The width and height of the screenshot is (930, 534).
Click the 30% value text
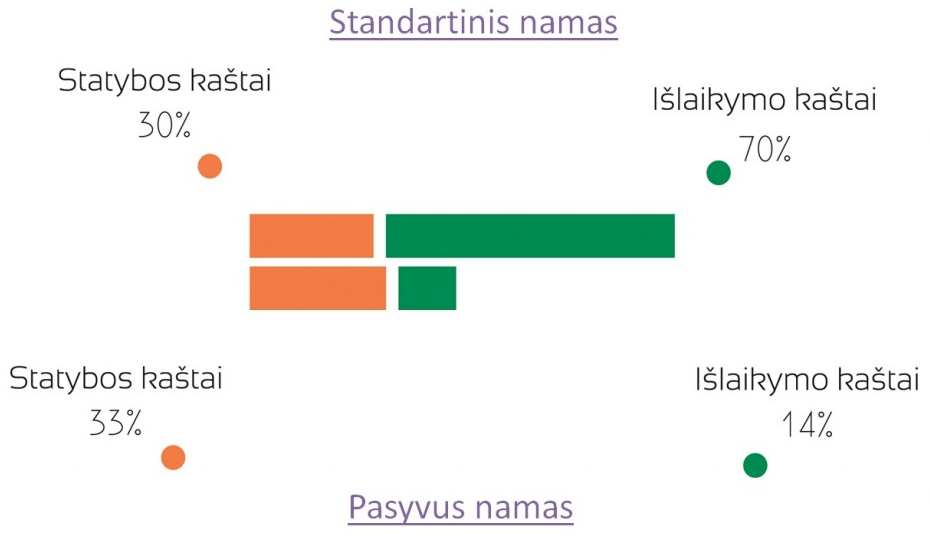point(164,126)
